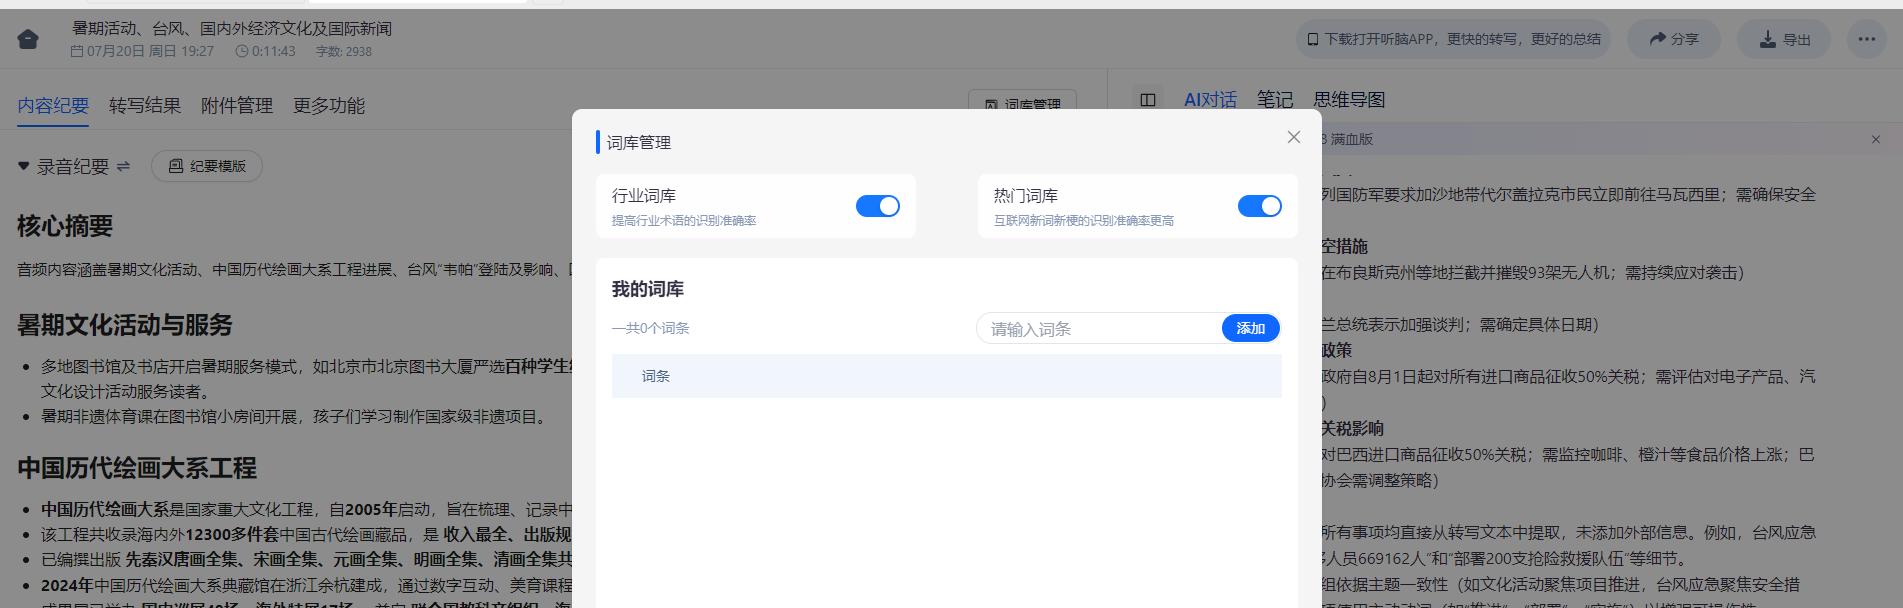Image resolution: width=1903 pixels, height=608 pixels.
Task: Disable the 行业词库 toggle
Action: 877,206
